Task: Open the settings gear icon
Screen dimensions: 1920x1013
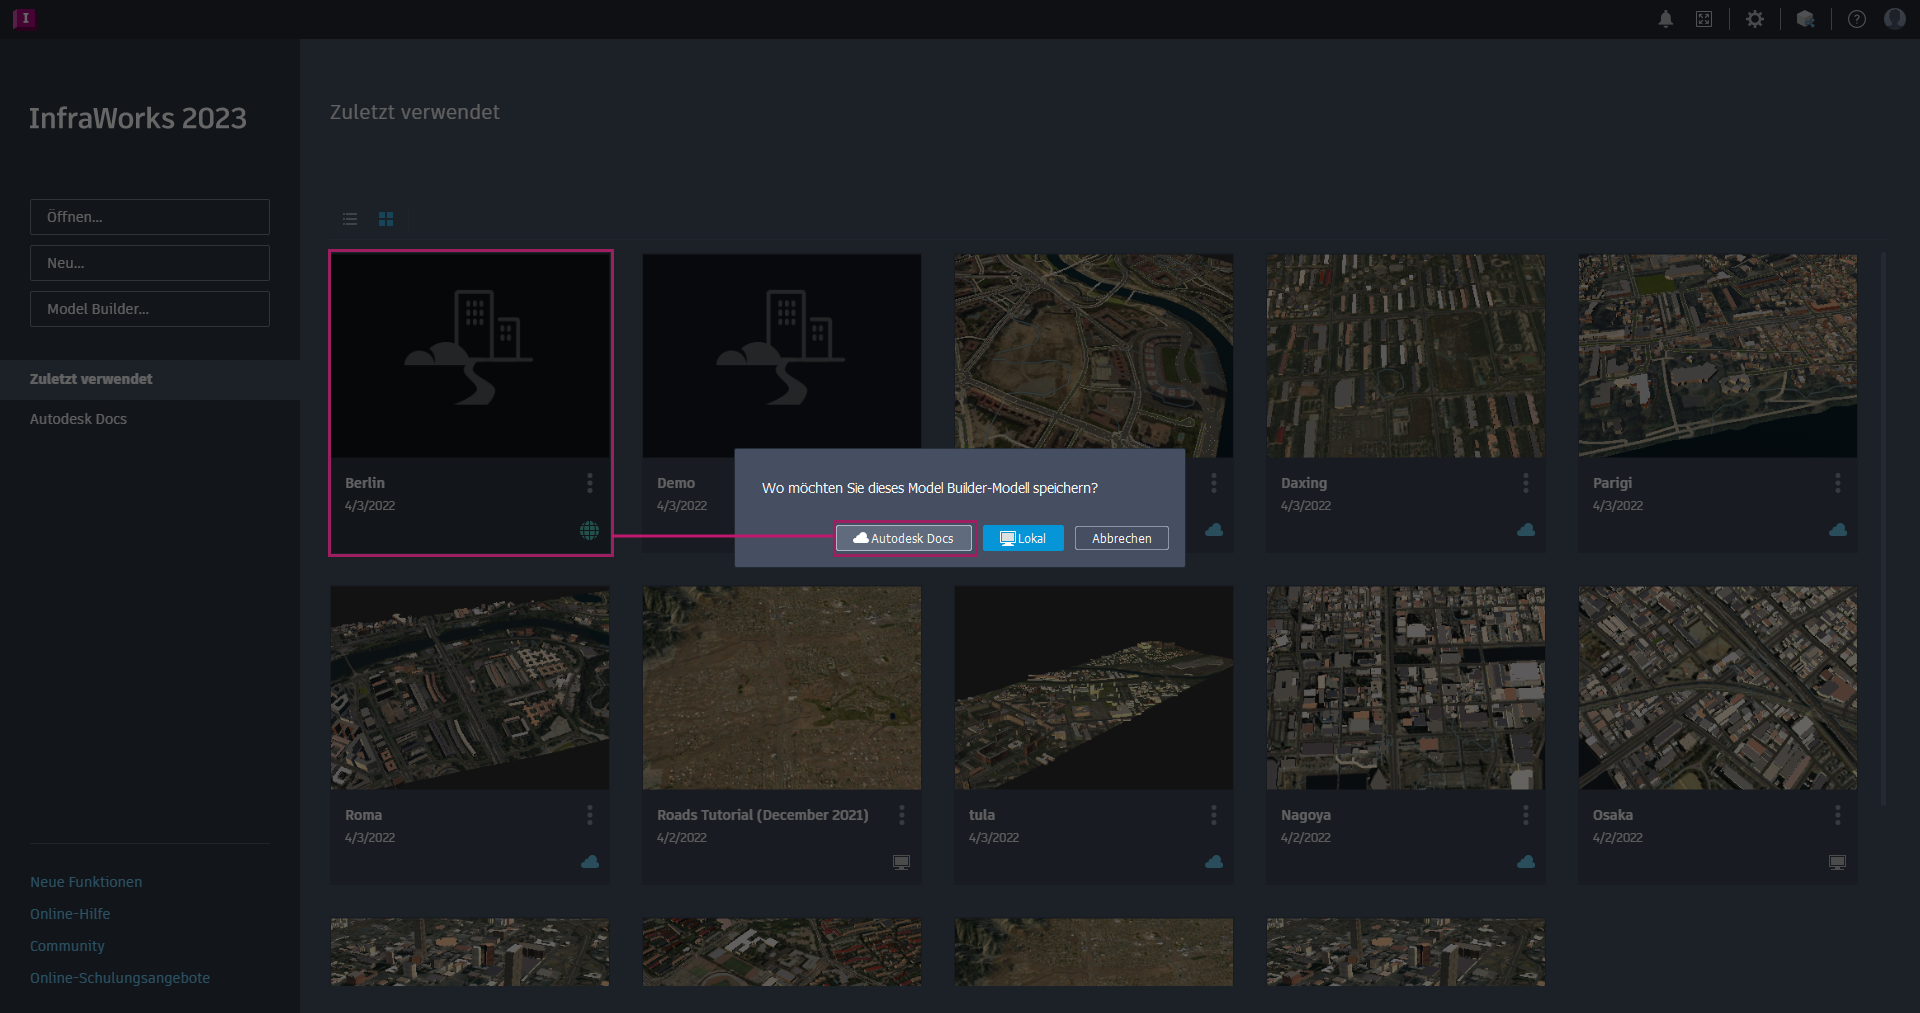Action: [x=1755, y=19]
